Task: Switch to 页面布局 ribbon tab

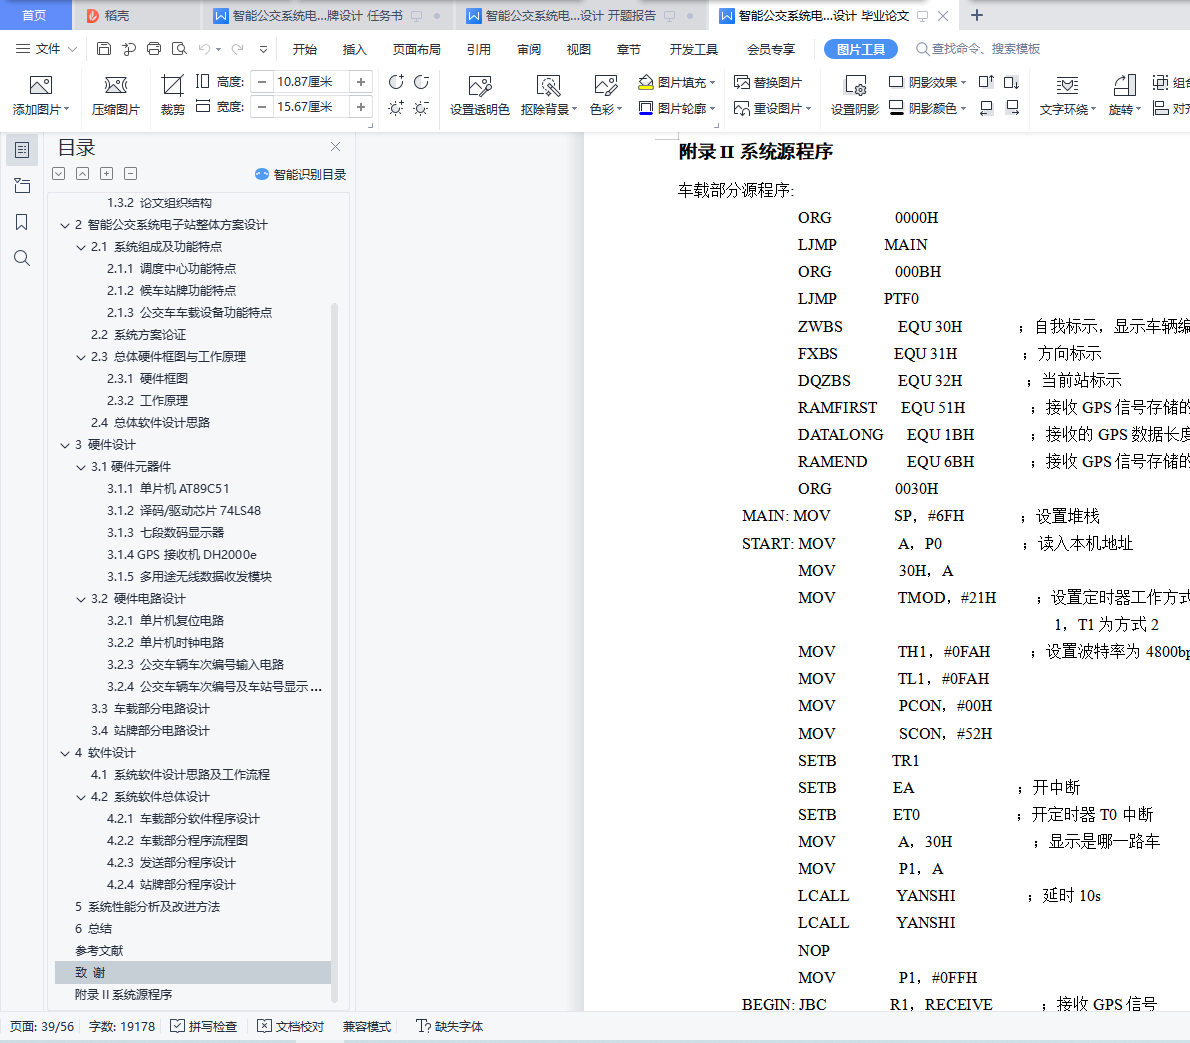Action: (x=417, y=49)
